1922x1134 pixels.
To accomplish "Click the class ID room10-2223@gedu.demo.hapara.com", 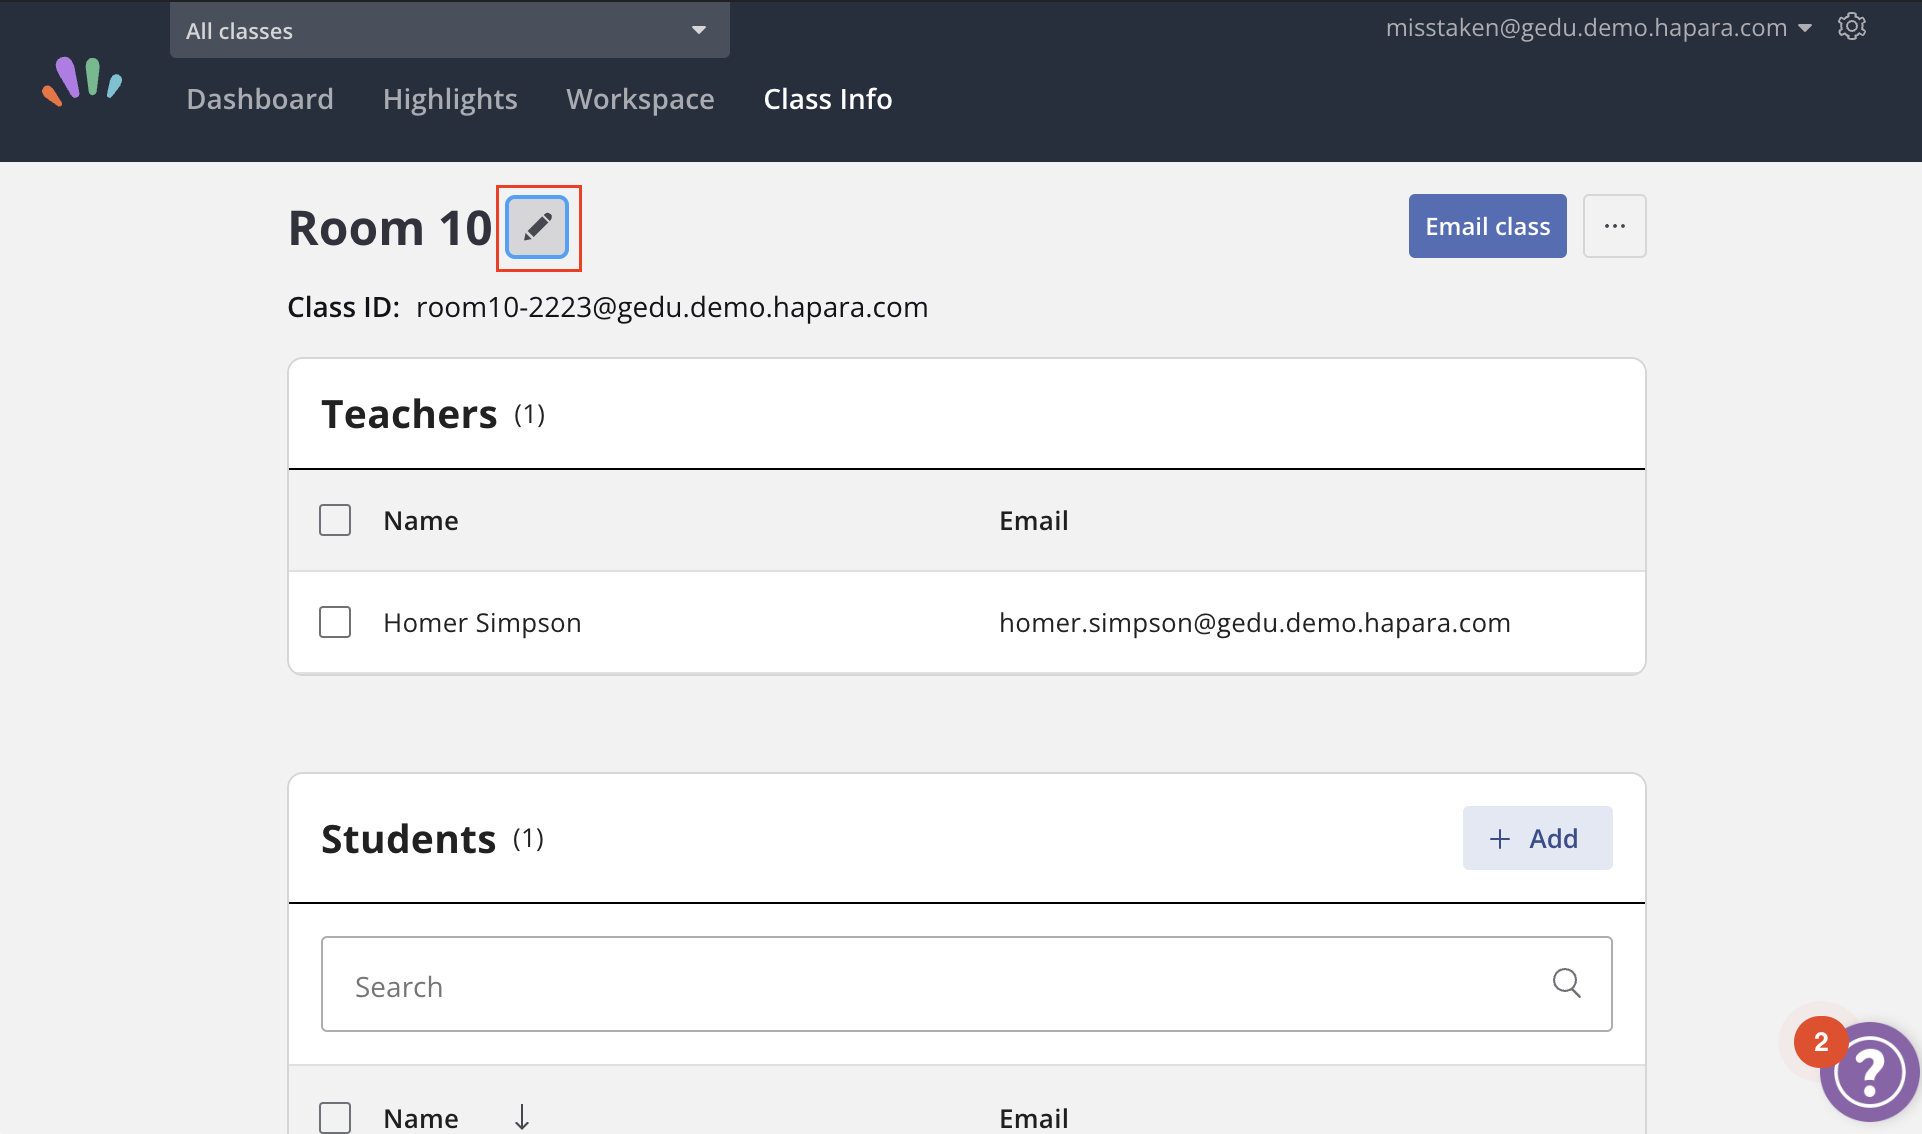I will coord(672,307).
